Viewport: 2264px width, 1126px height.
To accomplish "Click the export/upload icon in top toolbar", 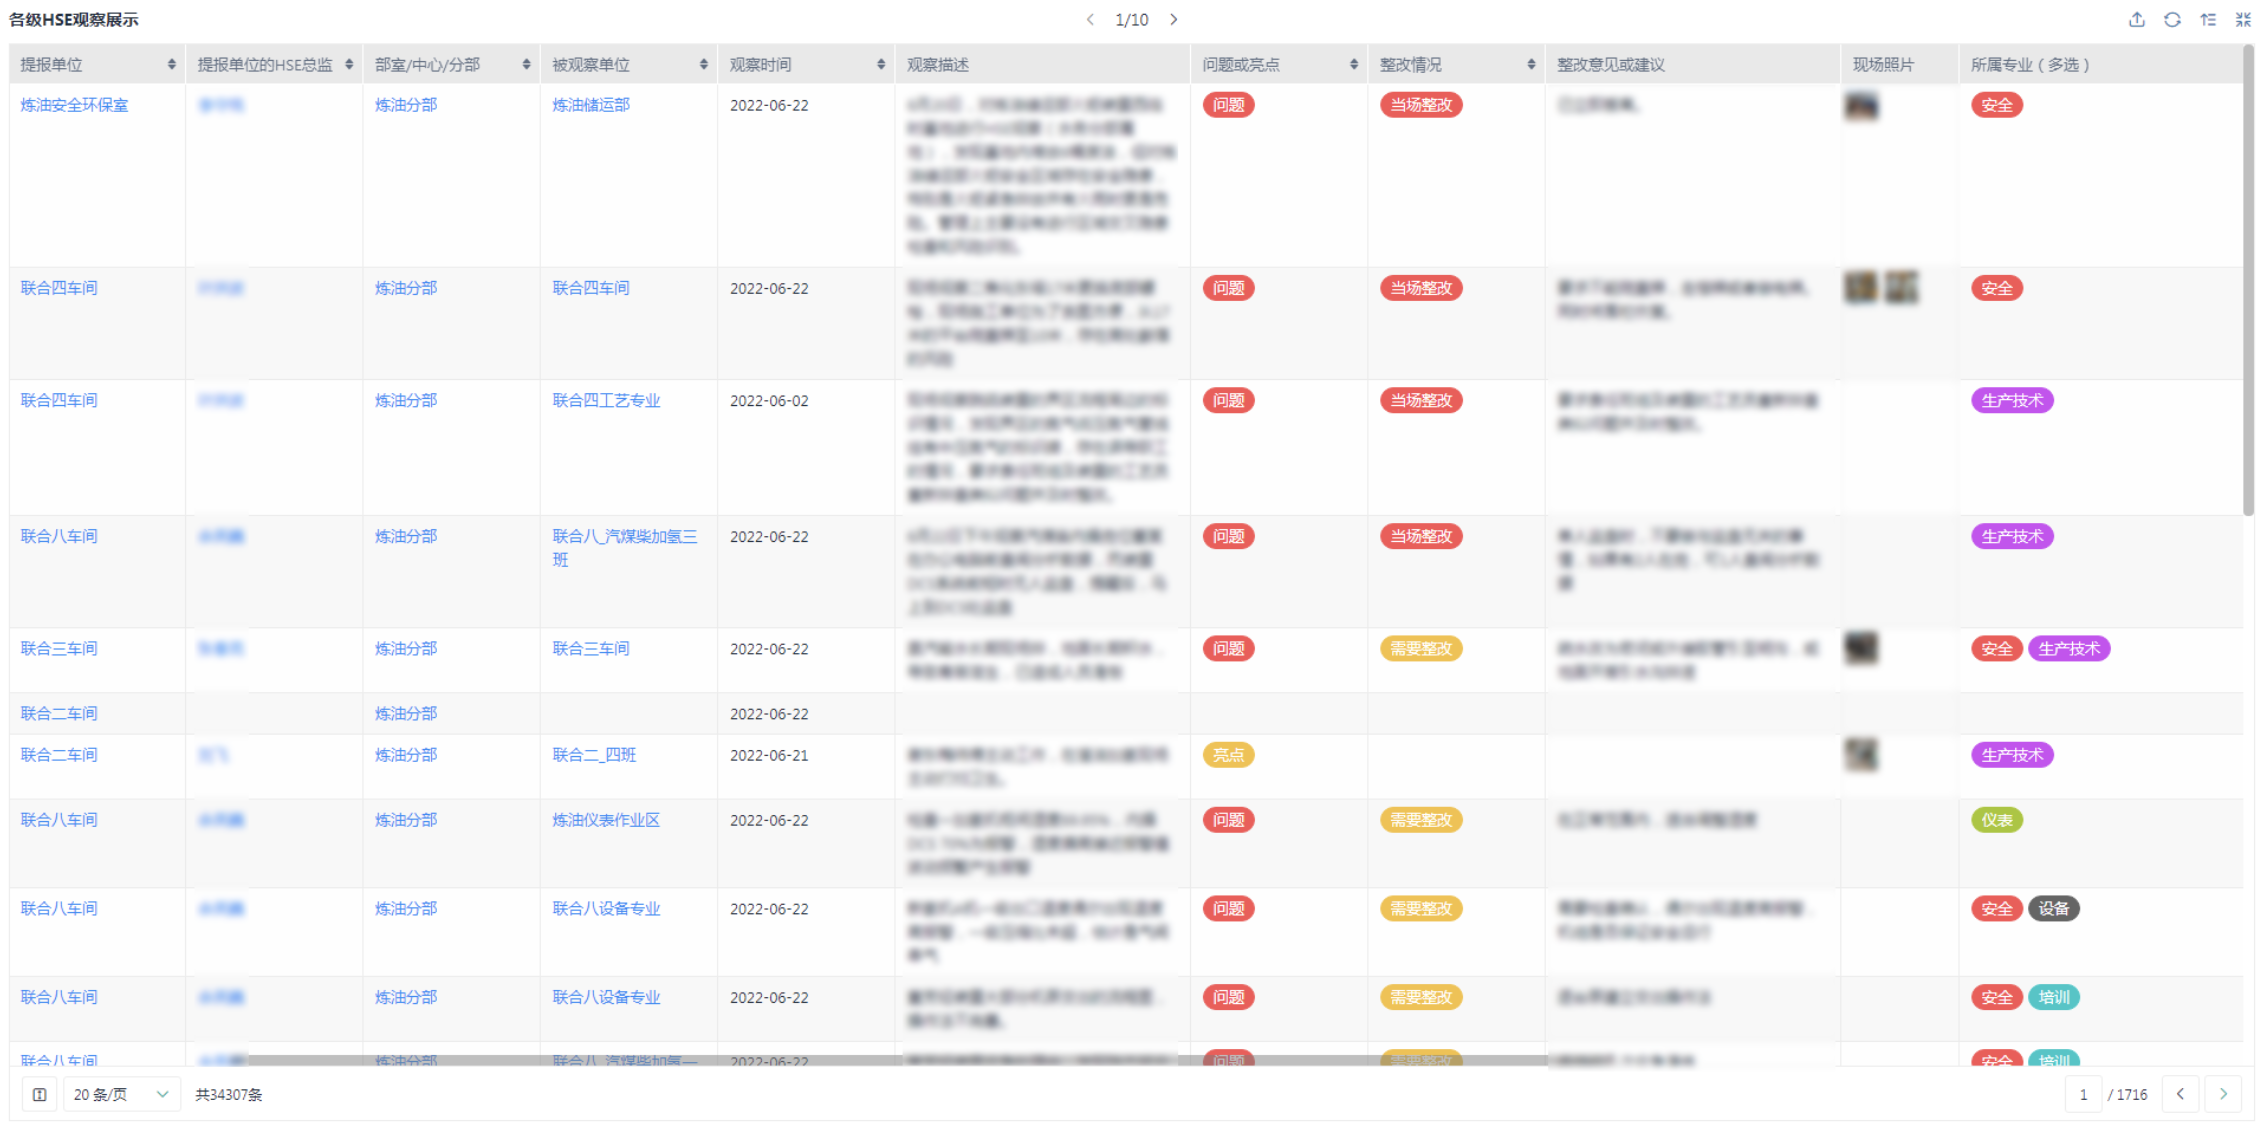I will [2137, 20].
